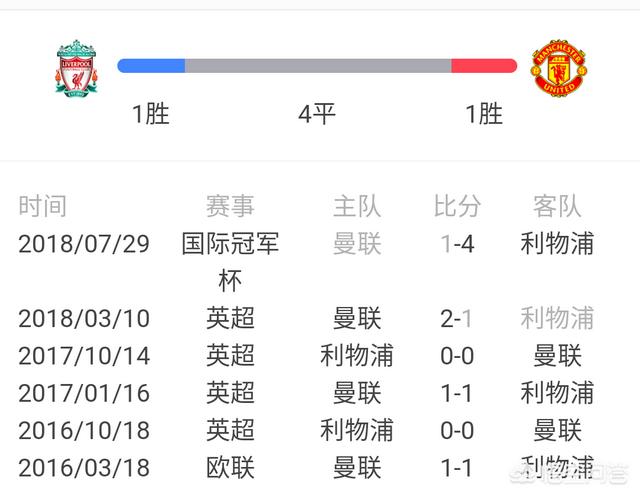
Task: Click the gray draws bar segment
Action: pos(318,66)
